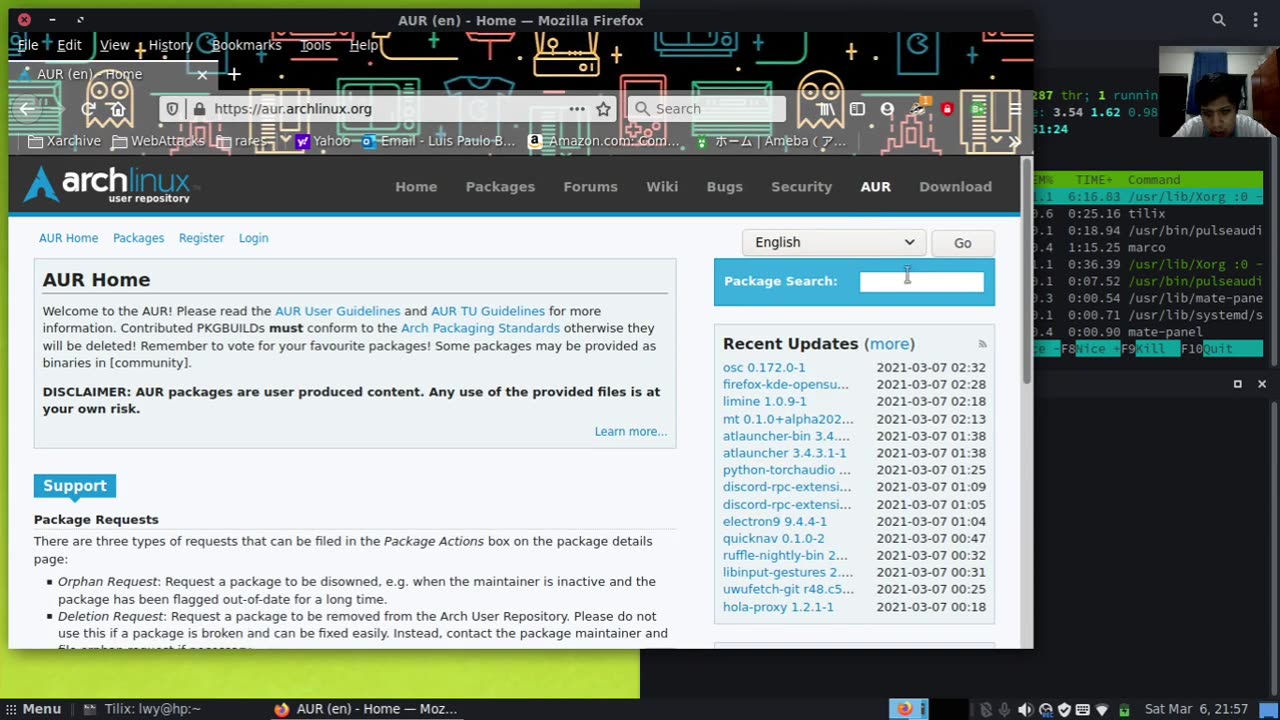Click the tracking protection shield icon
The width and height of the screenshot is (1280, 720).
coord(172,109)
